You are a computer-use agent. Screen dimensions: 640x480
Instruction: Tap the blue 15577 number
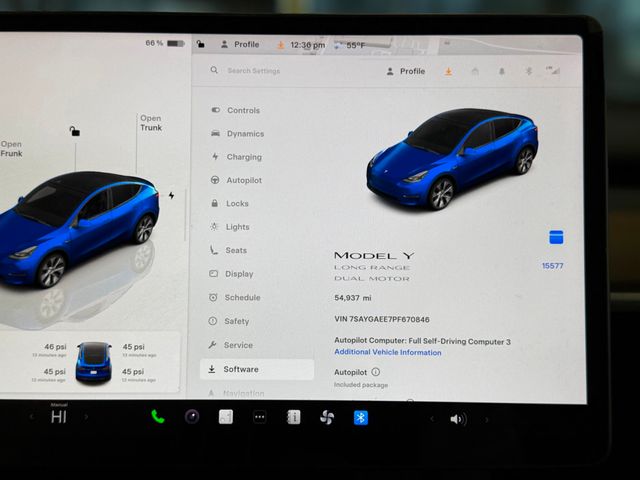[552, 266]
